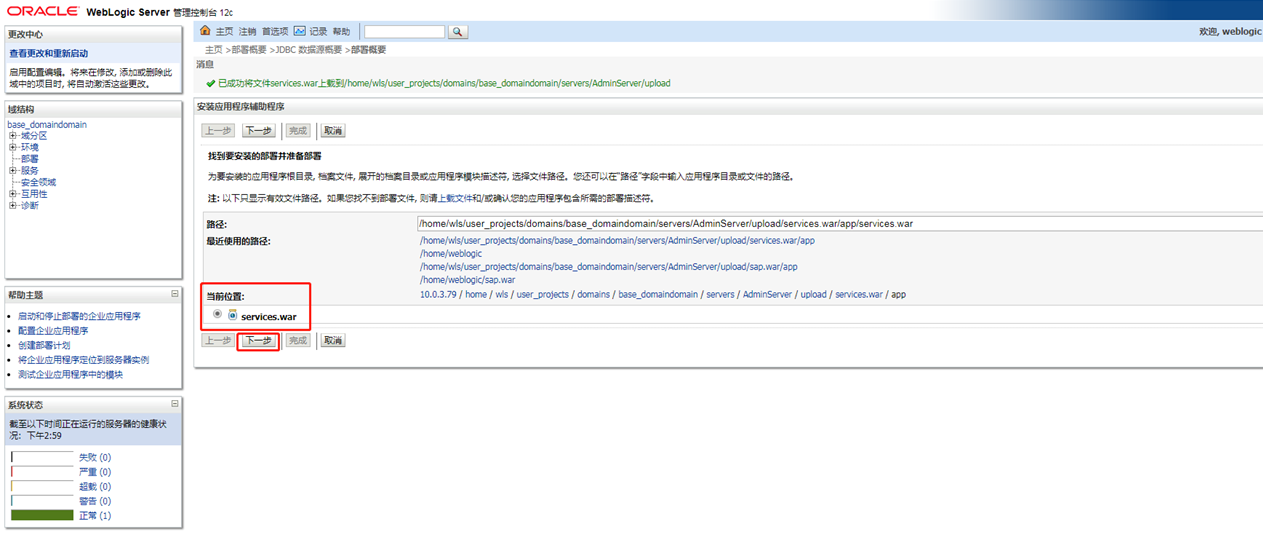This screenshot has width=1263, height=540.
Task: Open help topic 配置企业应用程序
Action: [x=53, y=331]
